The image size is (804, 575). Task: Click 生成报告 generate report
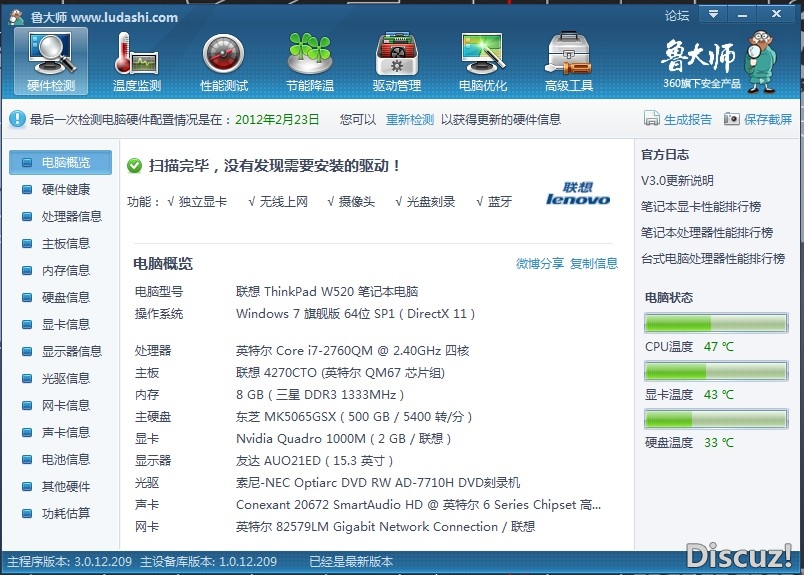click(688, 120)
